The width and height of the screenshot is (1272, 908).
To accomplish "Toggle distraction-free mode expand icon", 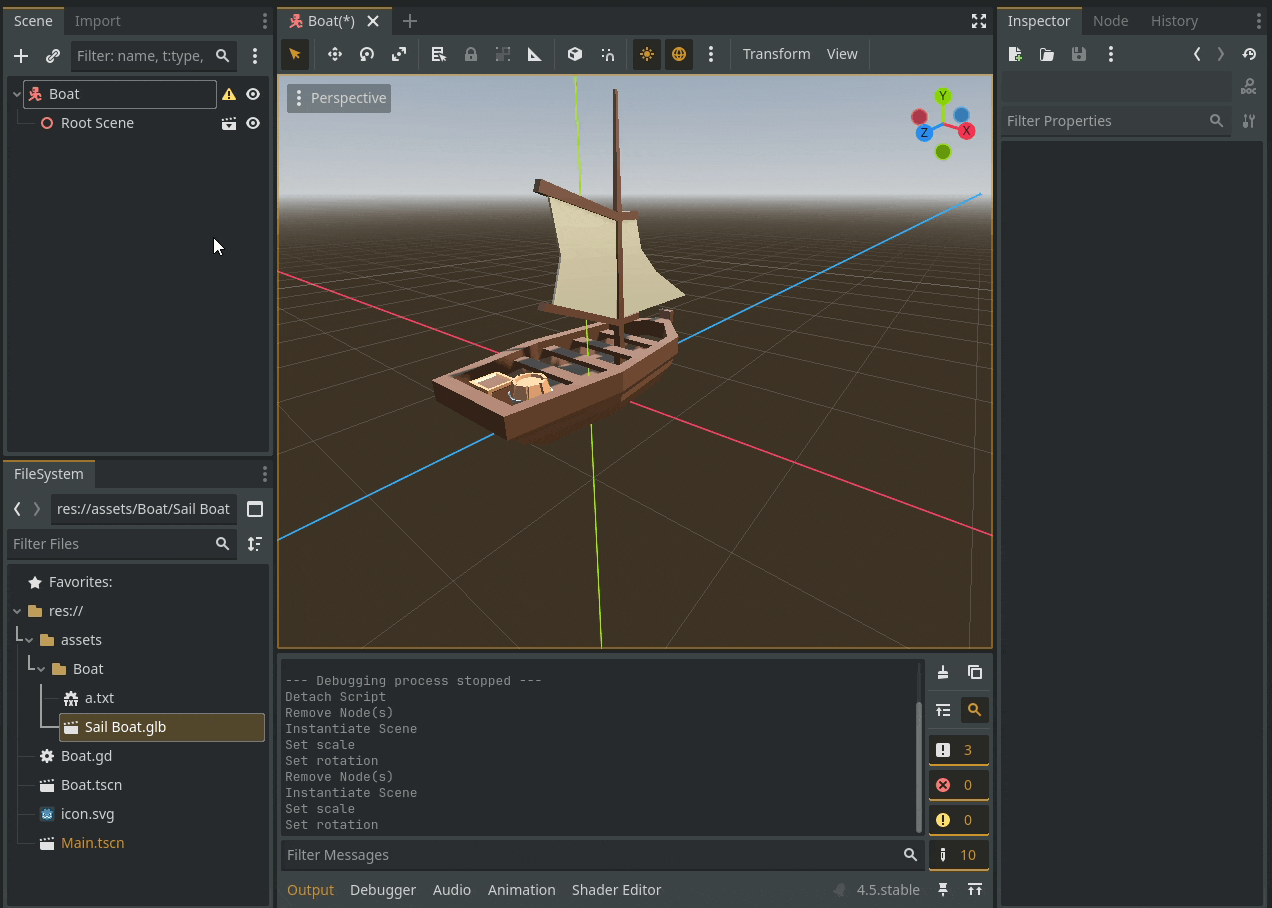I will [979, 21].
